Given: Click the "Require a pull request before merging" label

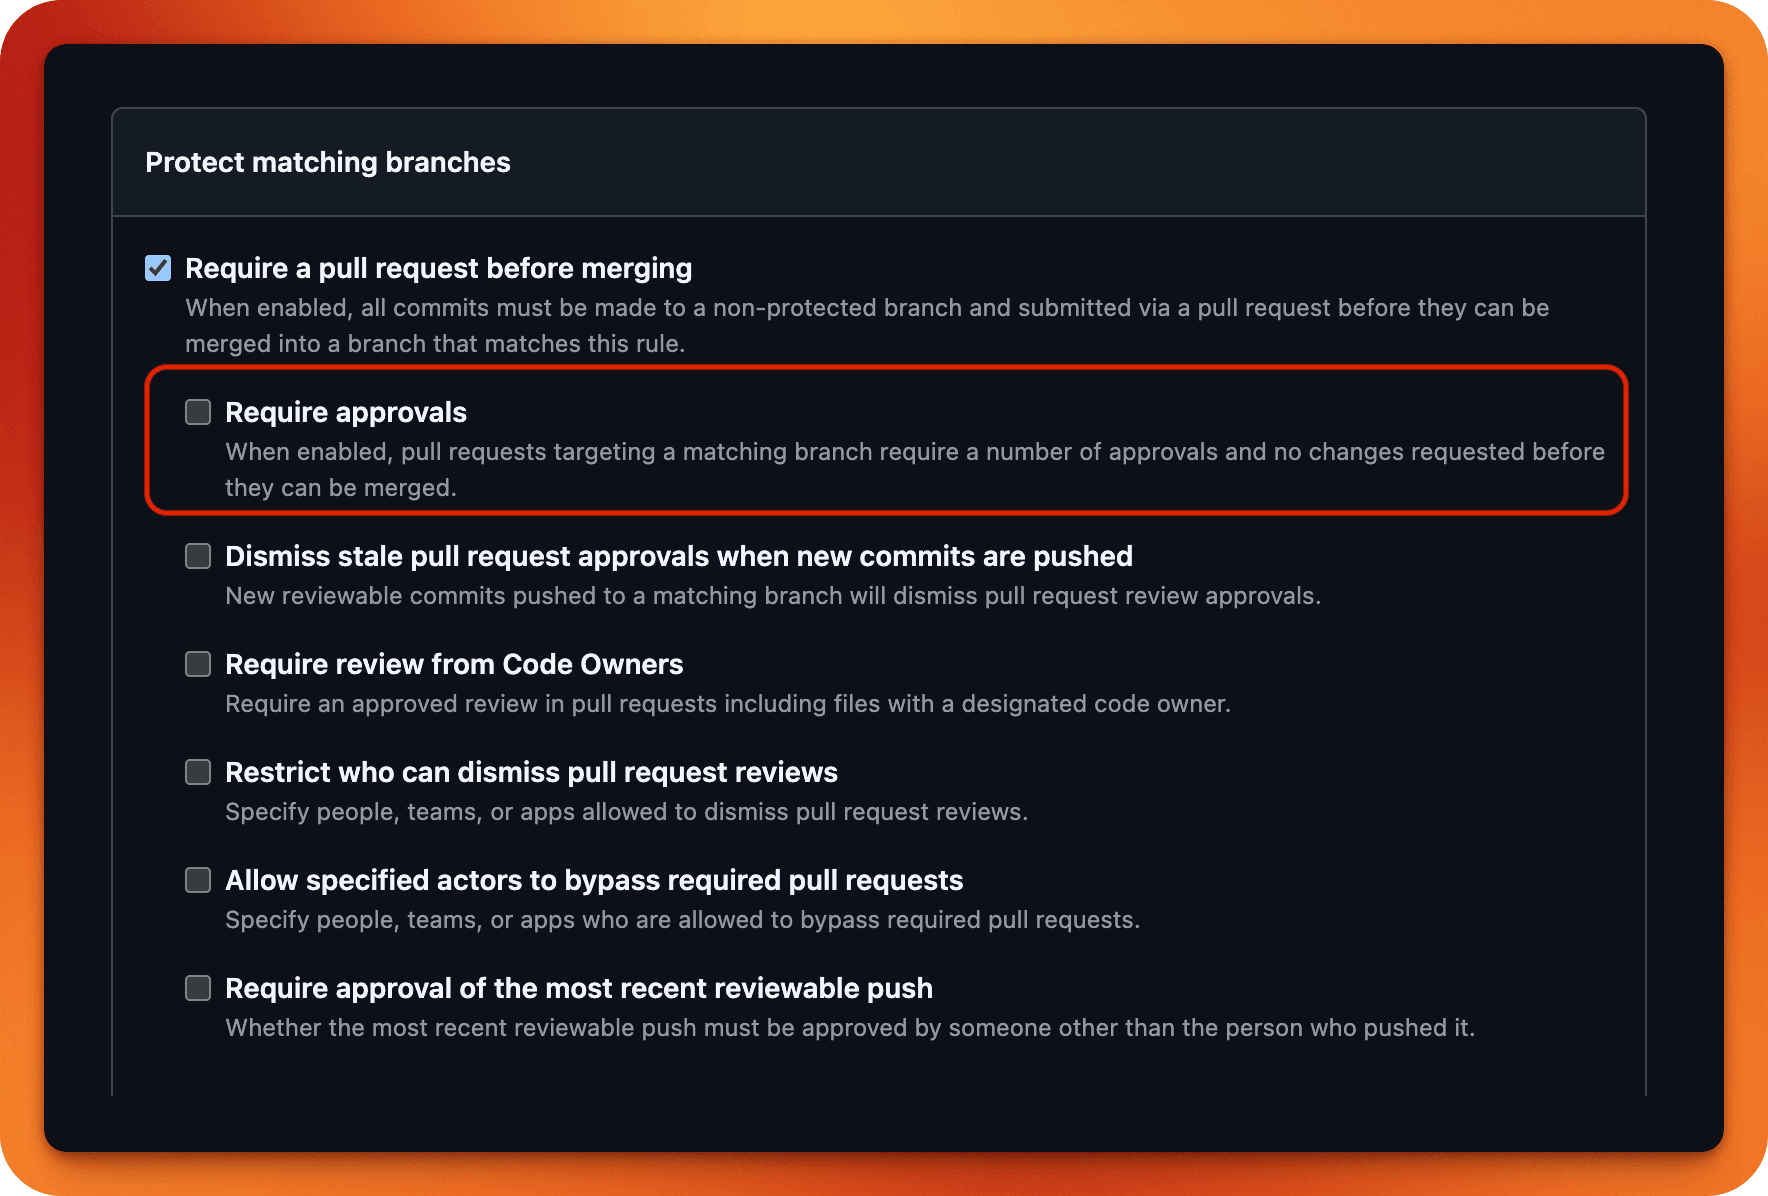Looking at the screenshot, I should pyautogui.click(x=438, y=268).
